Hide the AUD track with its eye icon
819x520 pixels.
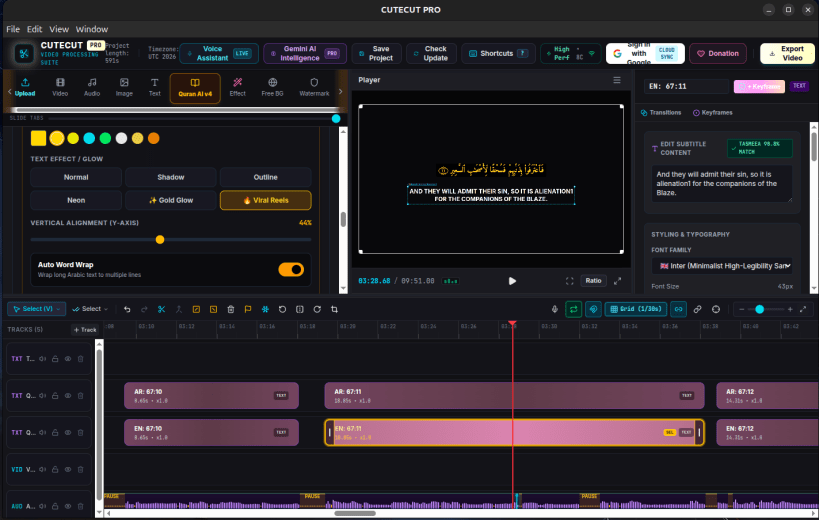tap(68, 506)
